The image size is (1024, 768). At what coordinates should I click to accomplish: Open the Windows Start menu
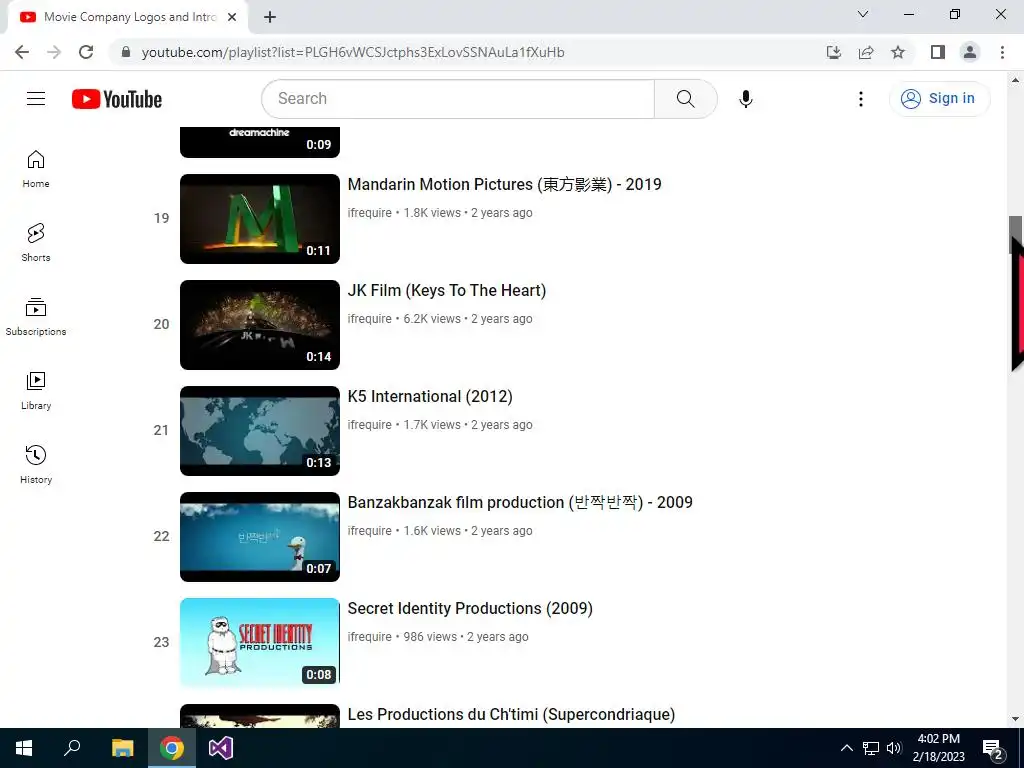coord(24,748)
